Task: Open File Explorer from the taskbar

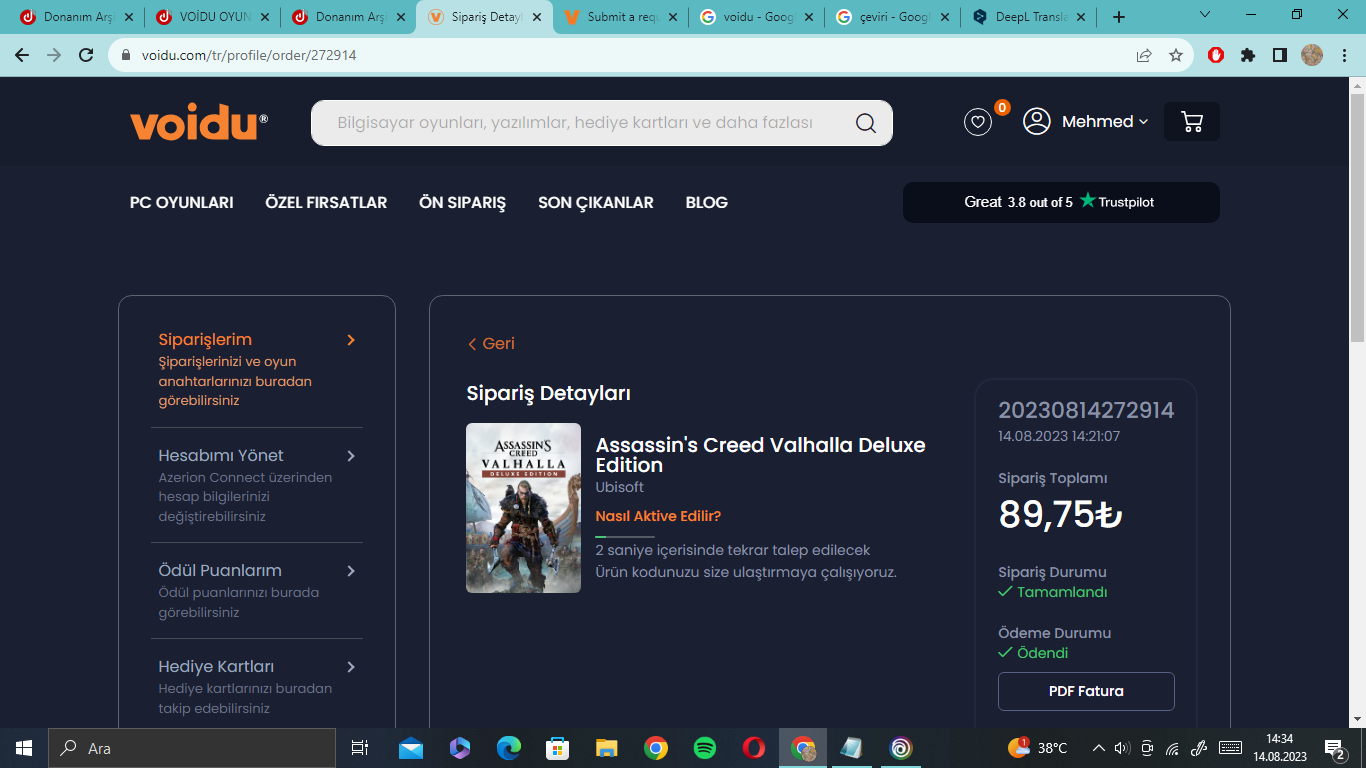Action: pos(606,748)
